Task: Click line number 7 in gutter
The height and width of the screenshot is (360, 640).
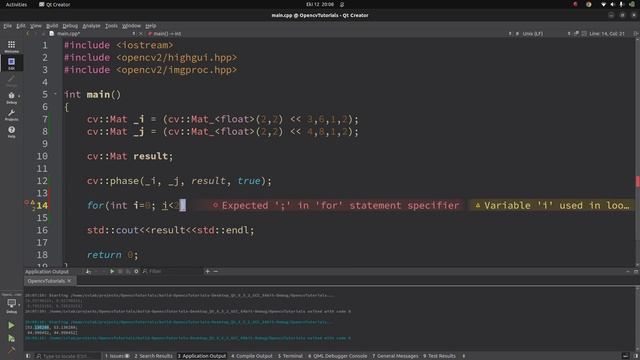Action: click(45, 119)
